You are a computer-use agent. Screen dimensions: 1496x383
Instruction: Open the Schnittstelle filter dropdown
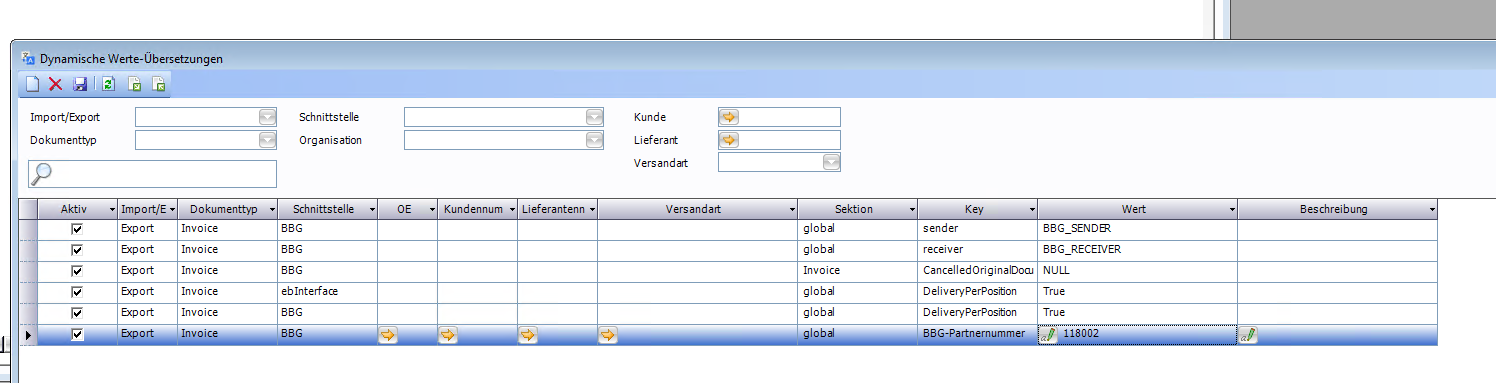595,117
